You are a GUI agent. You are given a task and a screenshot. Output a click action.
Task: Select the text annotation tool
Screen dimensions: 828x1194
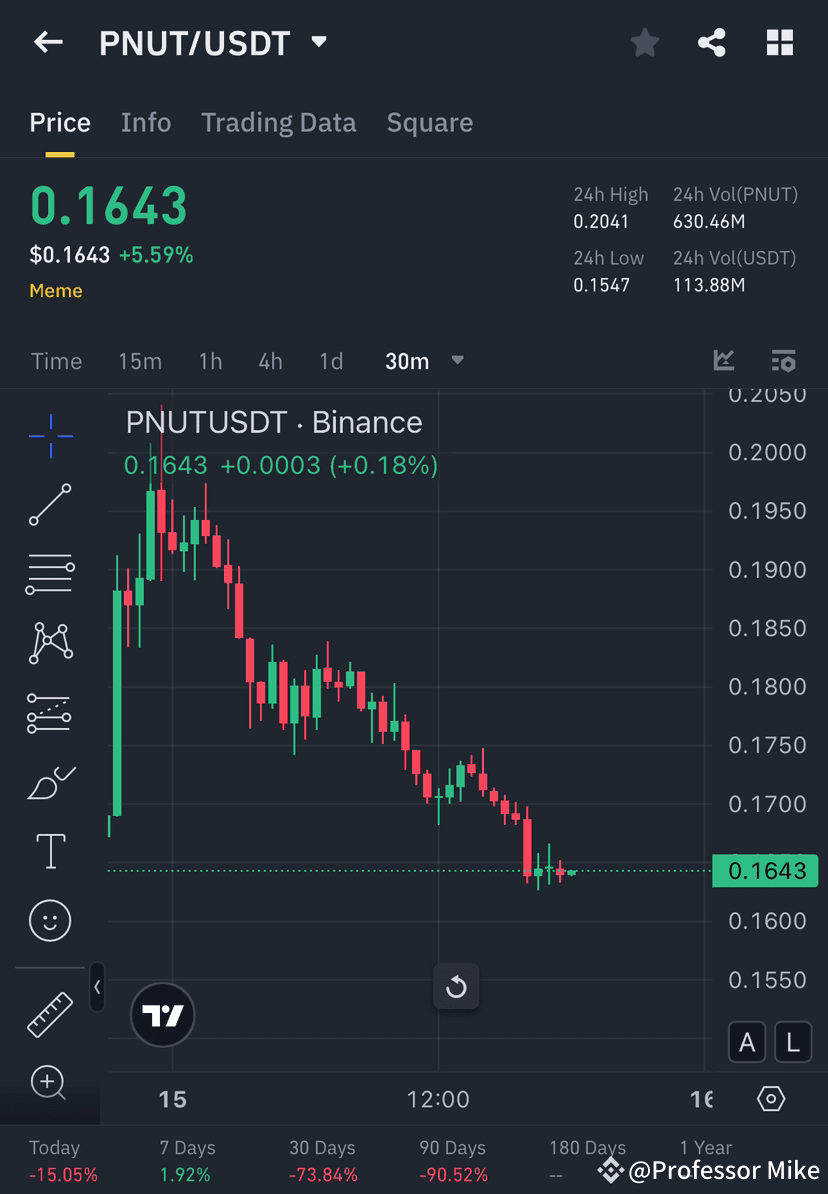[x=50, y=851]
